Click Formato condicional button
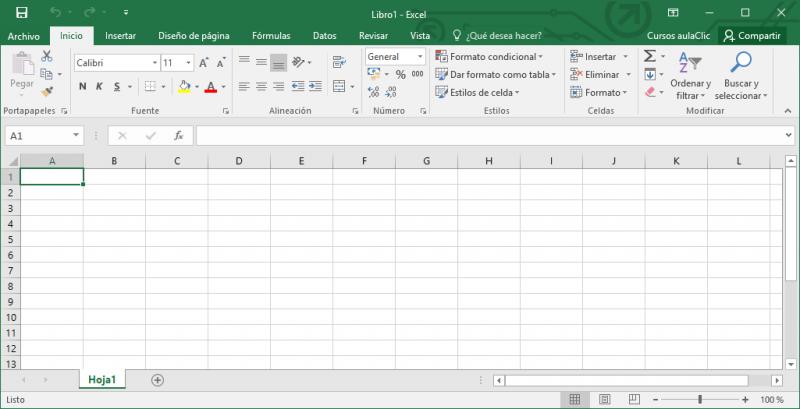This screenshot has width=800, height=409. tap(490, 57)
